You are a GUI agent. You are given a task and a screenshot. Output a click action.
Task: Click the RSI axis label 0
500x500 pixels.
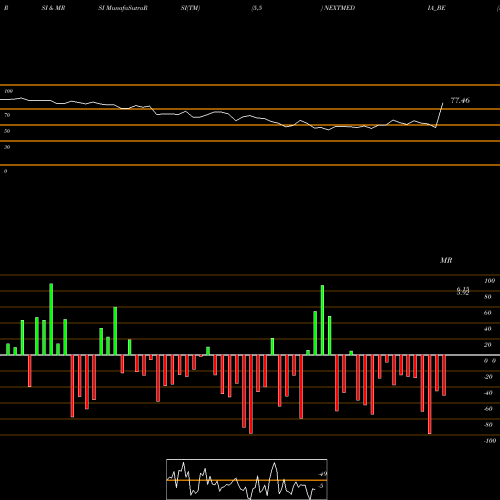pos(5,171)
